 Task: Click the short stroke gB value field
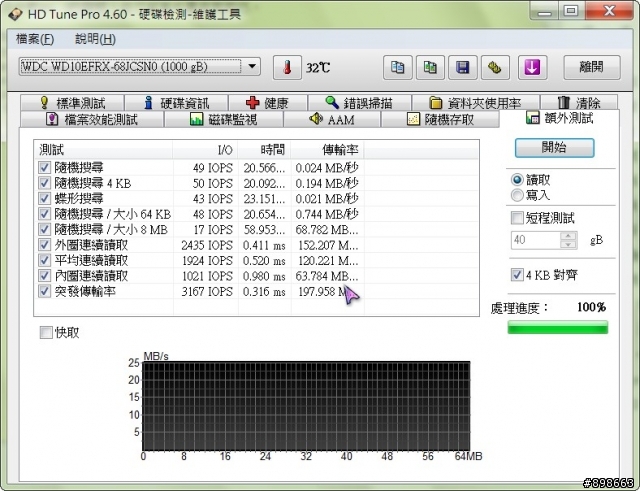[535, 240]
